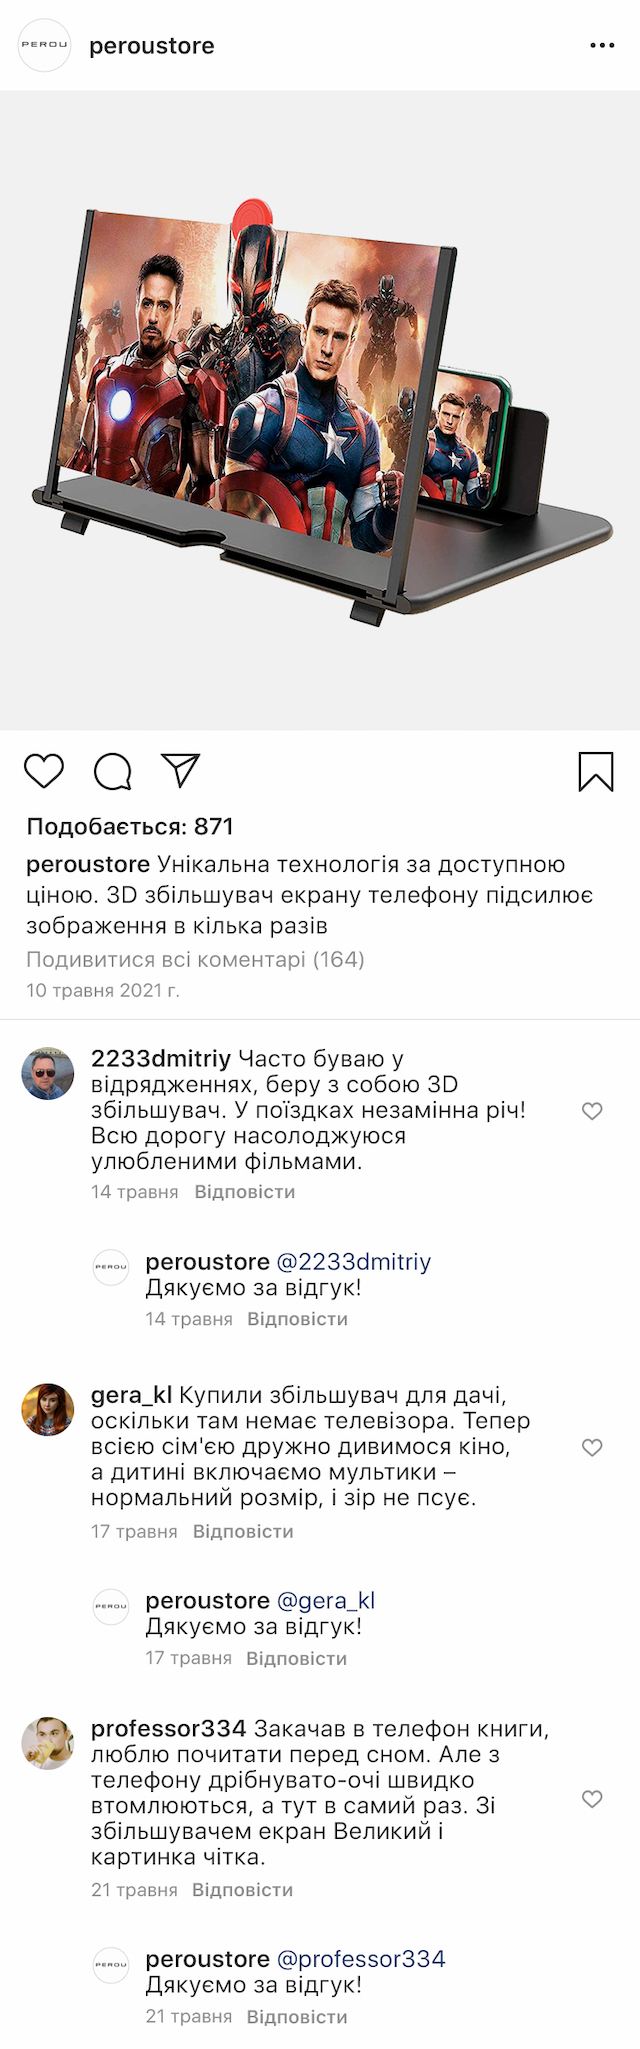Viewport: 640px width, 2049px height.
Task: Open professor334's profile avatar
Action: click(x=48, y=1744)
